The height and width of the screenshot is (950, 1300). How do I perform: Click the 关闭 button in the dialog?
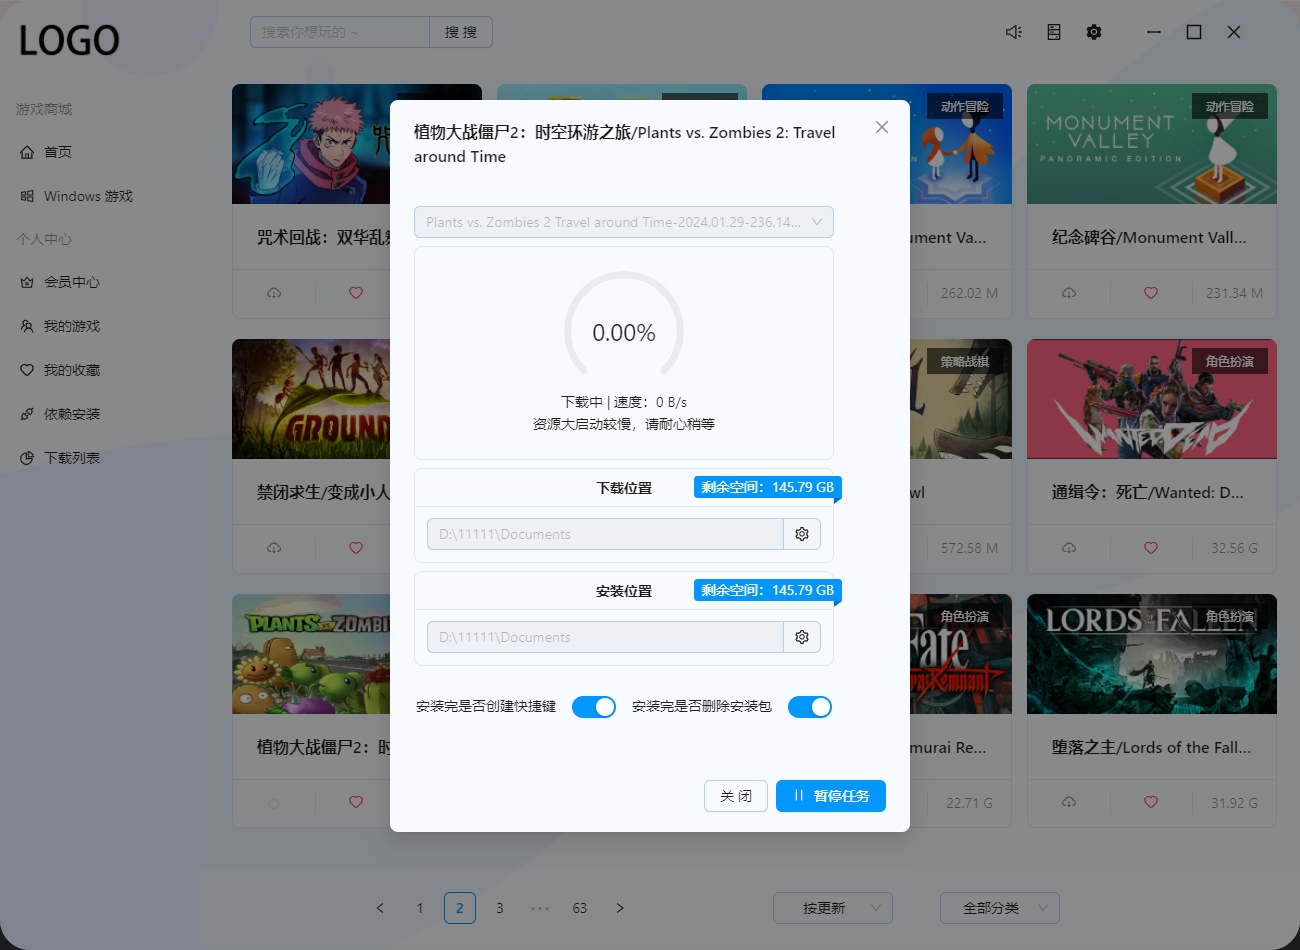736,796
